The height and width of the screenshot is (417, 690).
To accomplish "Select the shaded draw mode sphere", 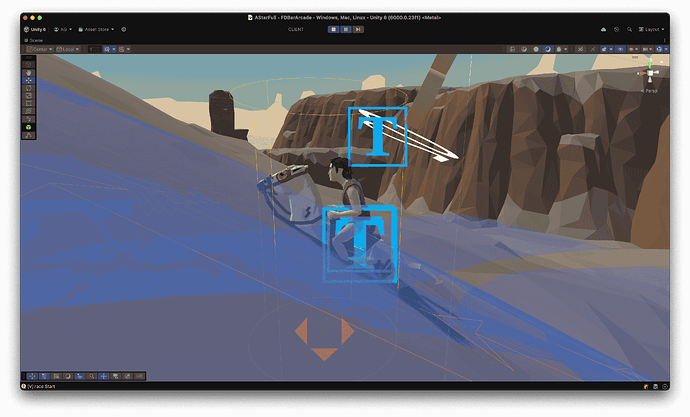I will pyautogui.click(x=524, y=49).
